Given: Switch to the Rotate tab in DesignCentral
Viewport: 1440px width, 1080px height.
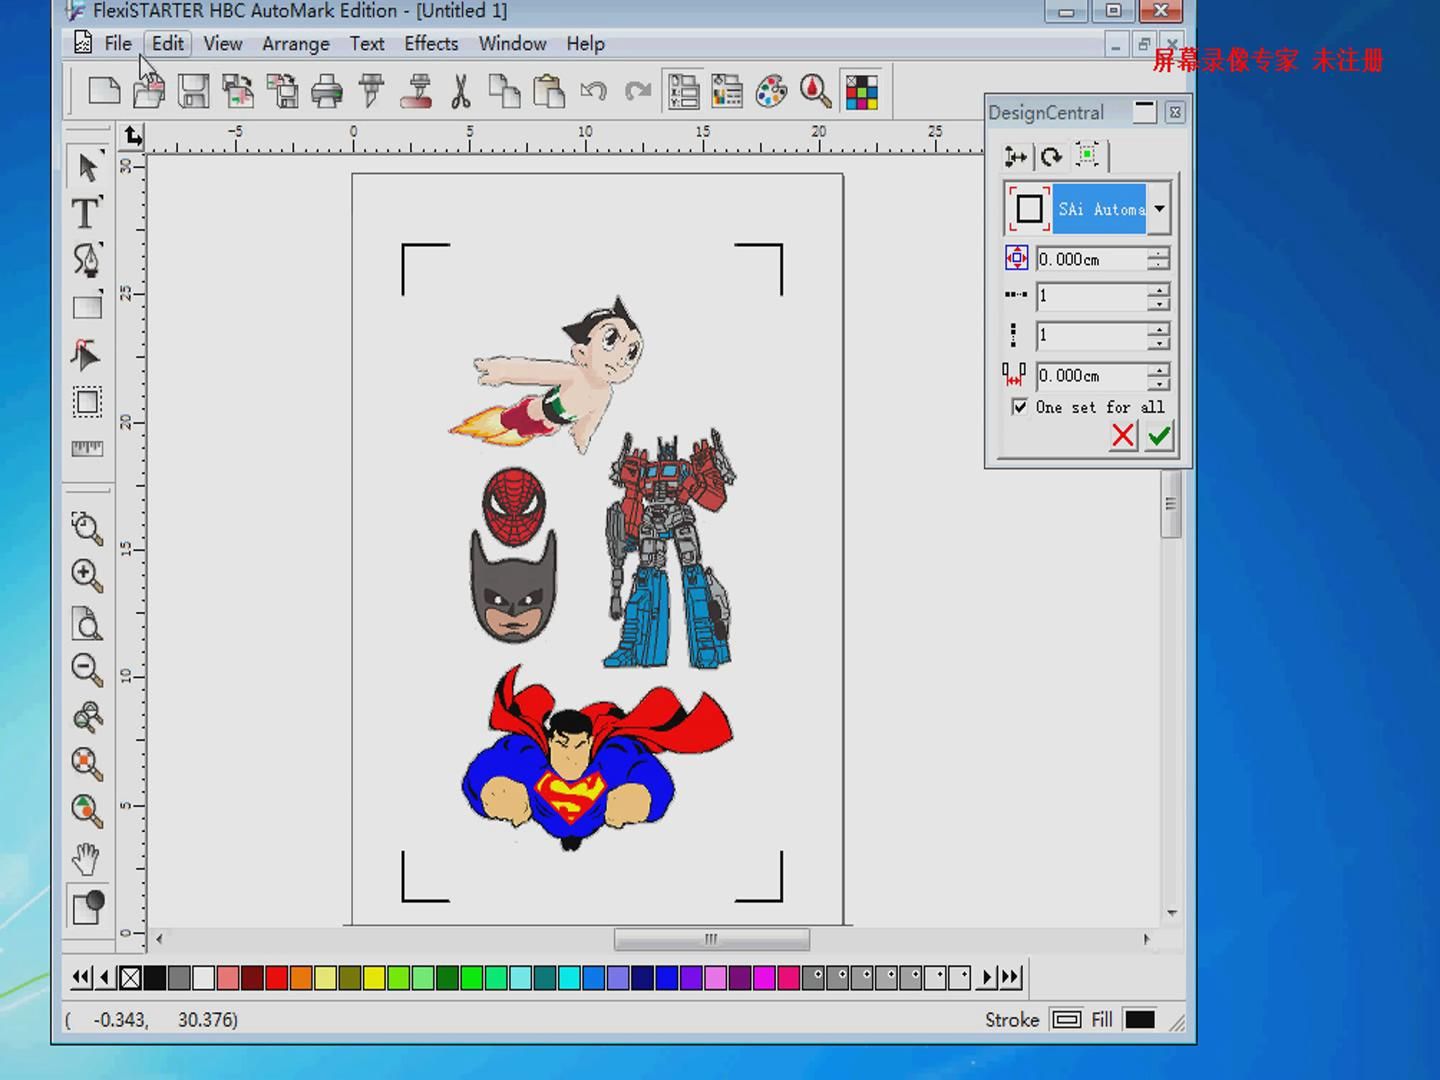Looking at the screenshot, I should point(1051,156).
